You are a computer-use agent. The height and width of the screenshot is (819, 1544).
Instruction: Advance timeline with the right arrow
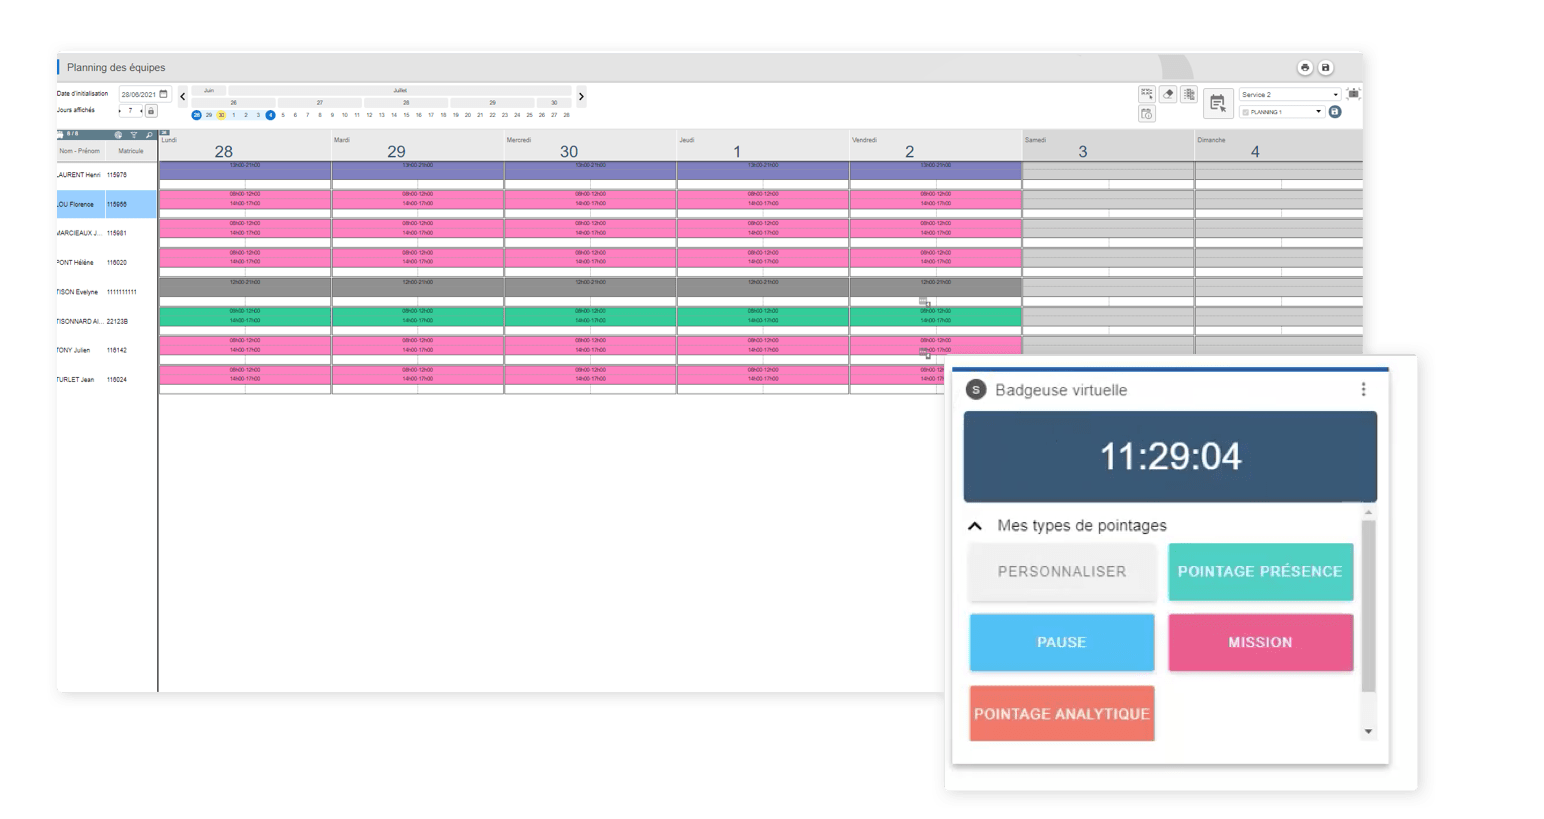coord(581,97)
